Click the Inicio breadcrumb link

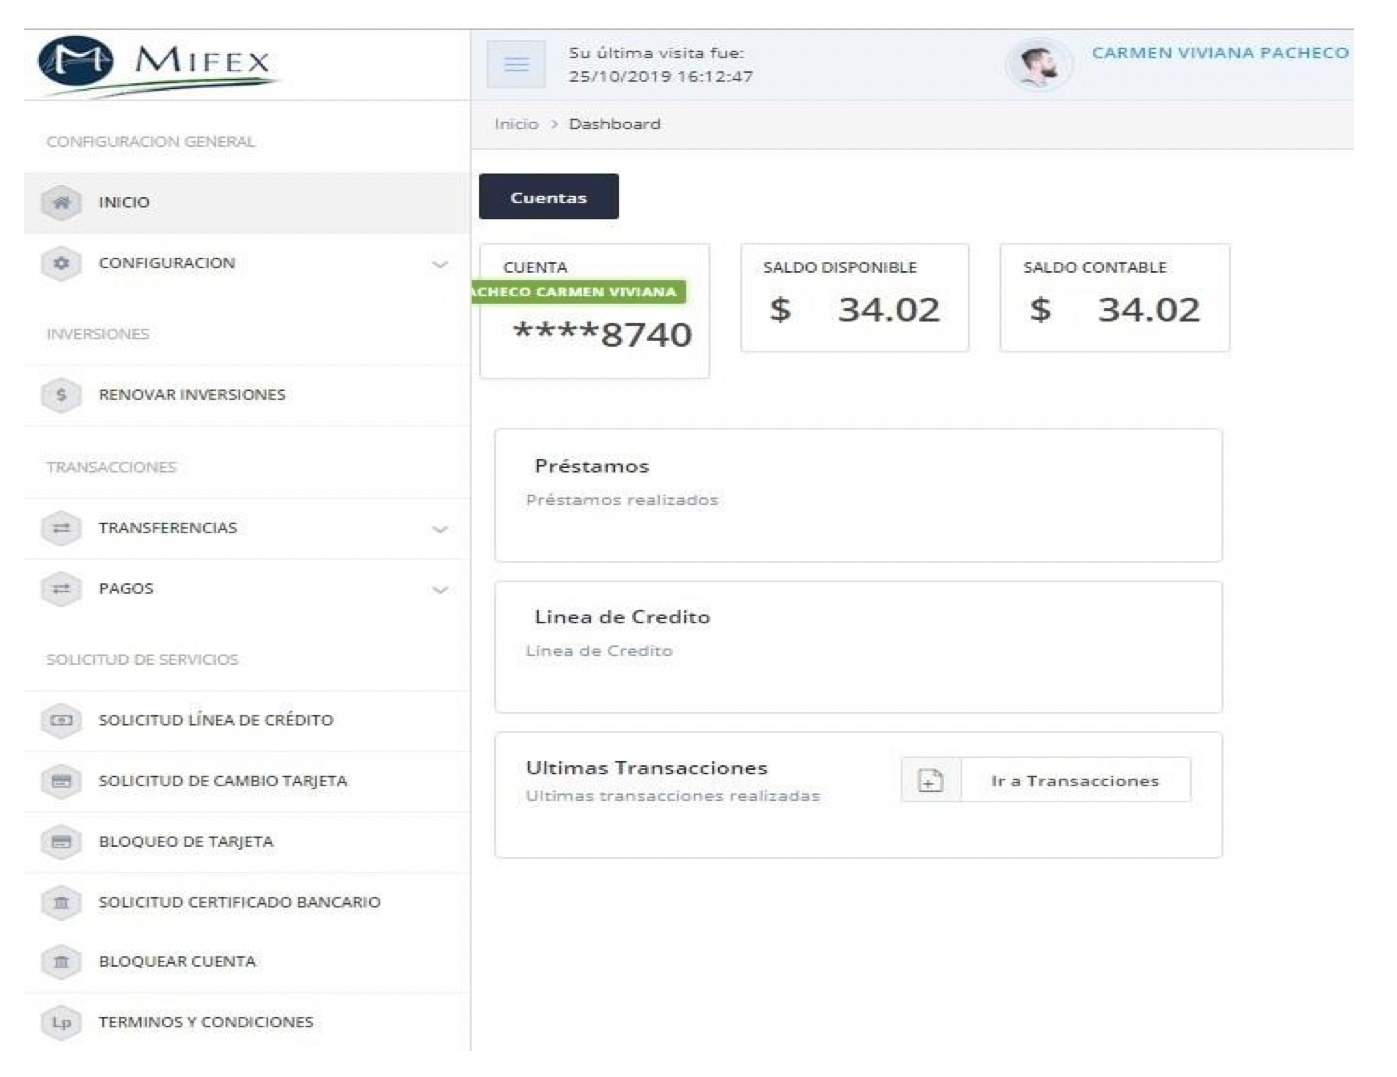click(x=516, y=124)
